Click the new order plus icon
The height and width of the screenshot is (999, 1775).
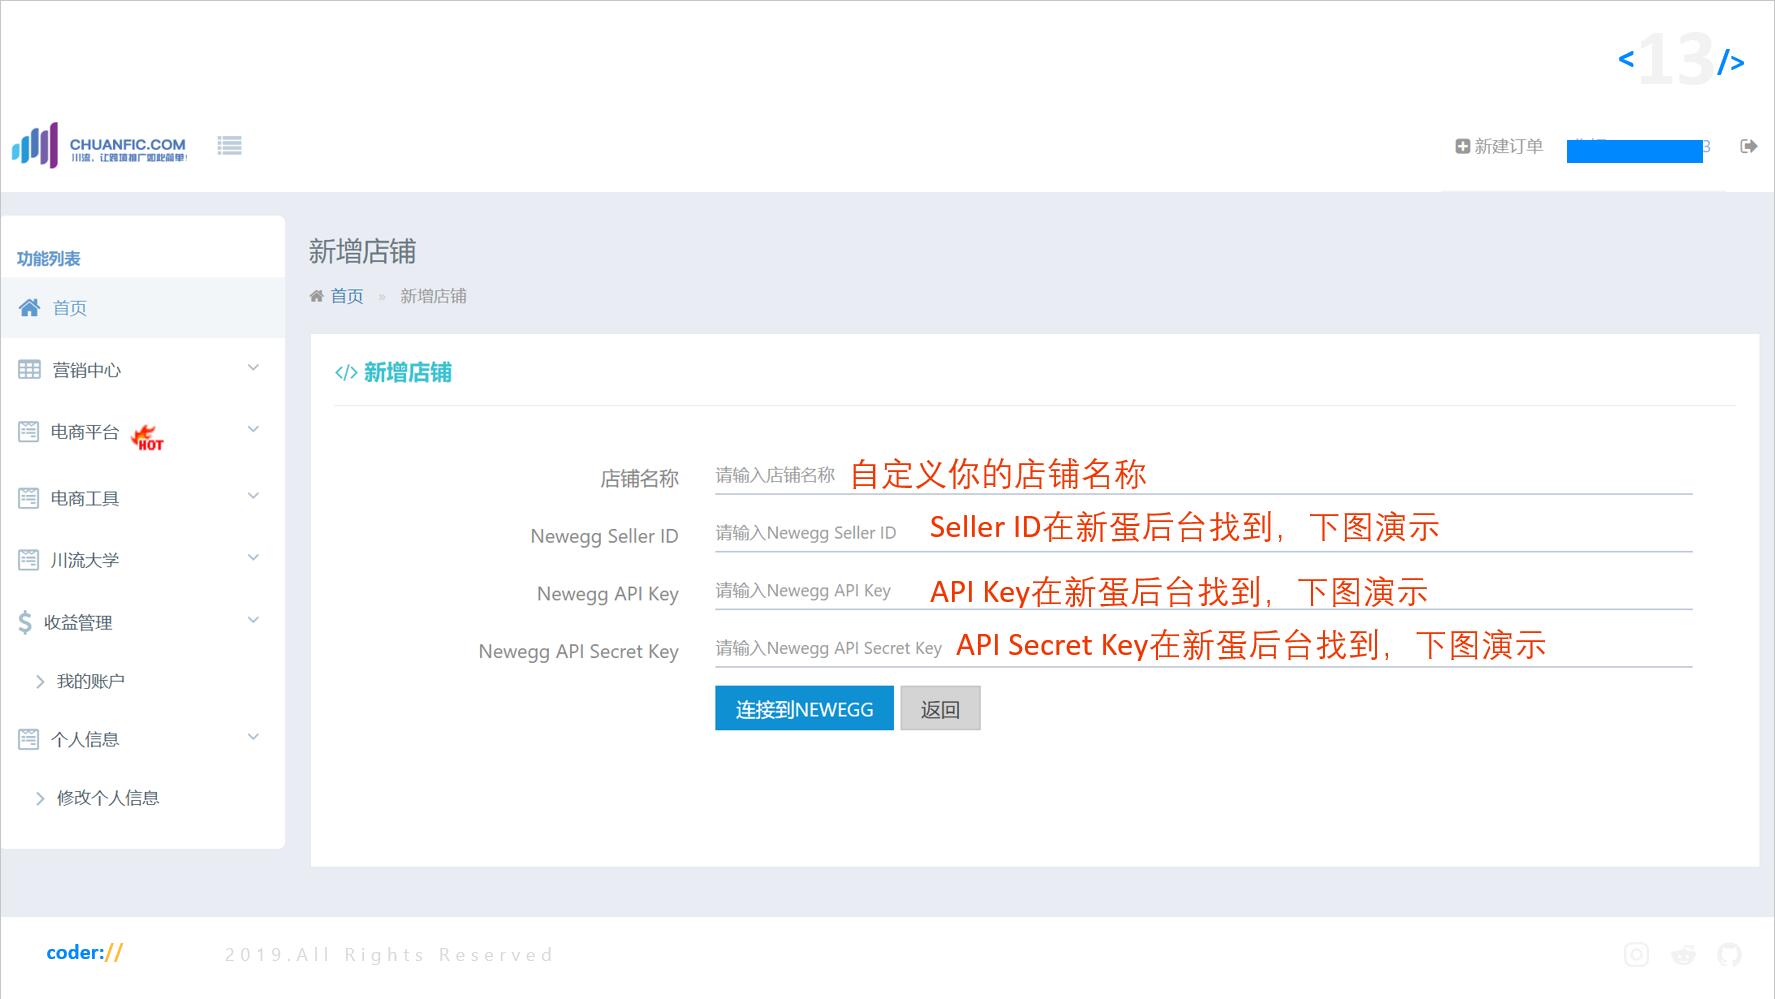[1462, 146]
